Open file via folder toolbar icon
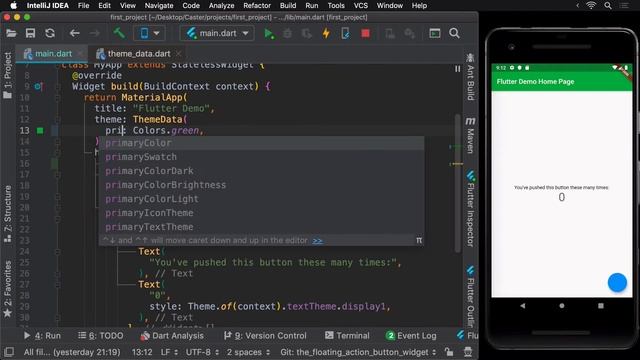This screenshot has width=640, height=360. pyautogui.click(x=11, y=33)
